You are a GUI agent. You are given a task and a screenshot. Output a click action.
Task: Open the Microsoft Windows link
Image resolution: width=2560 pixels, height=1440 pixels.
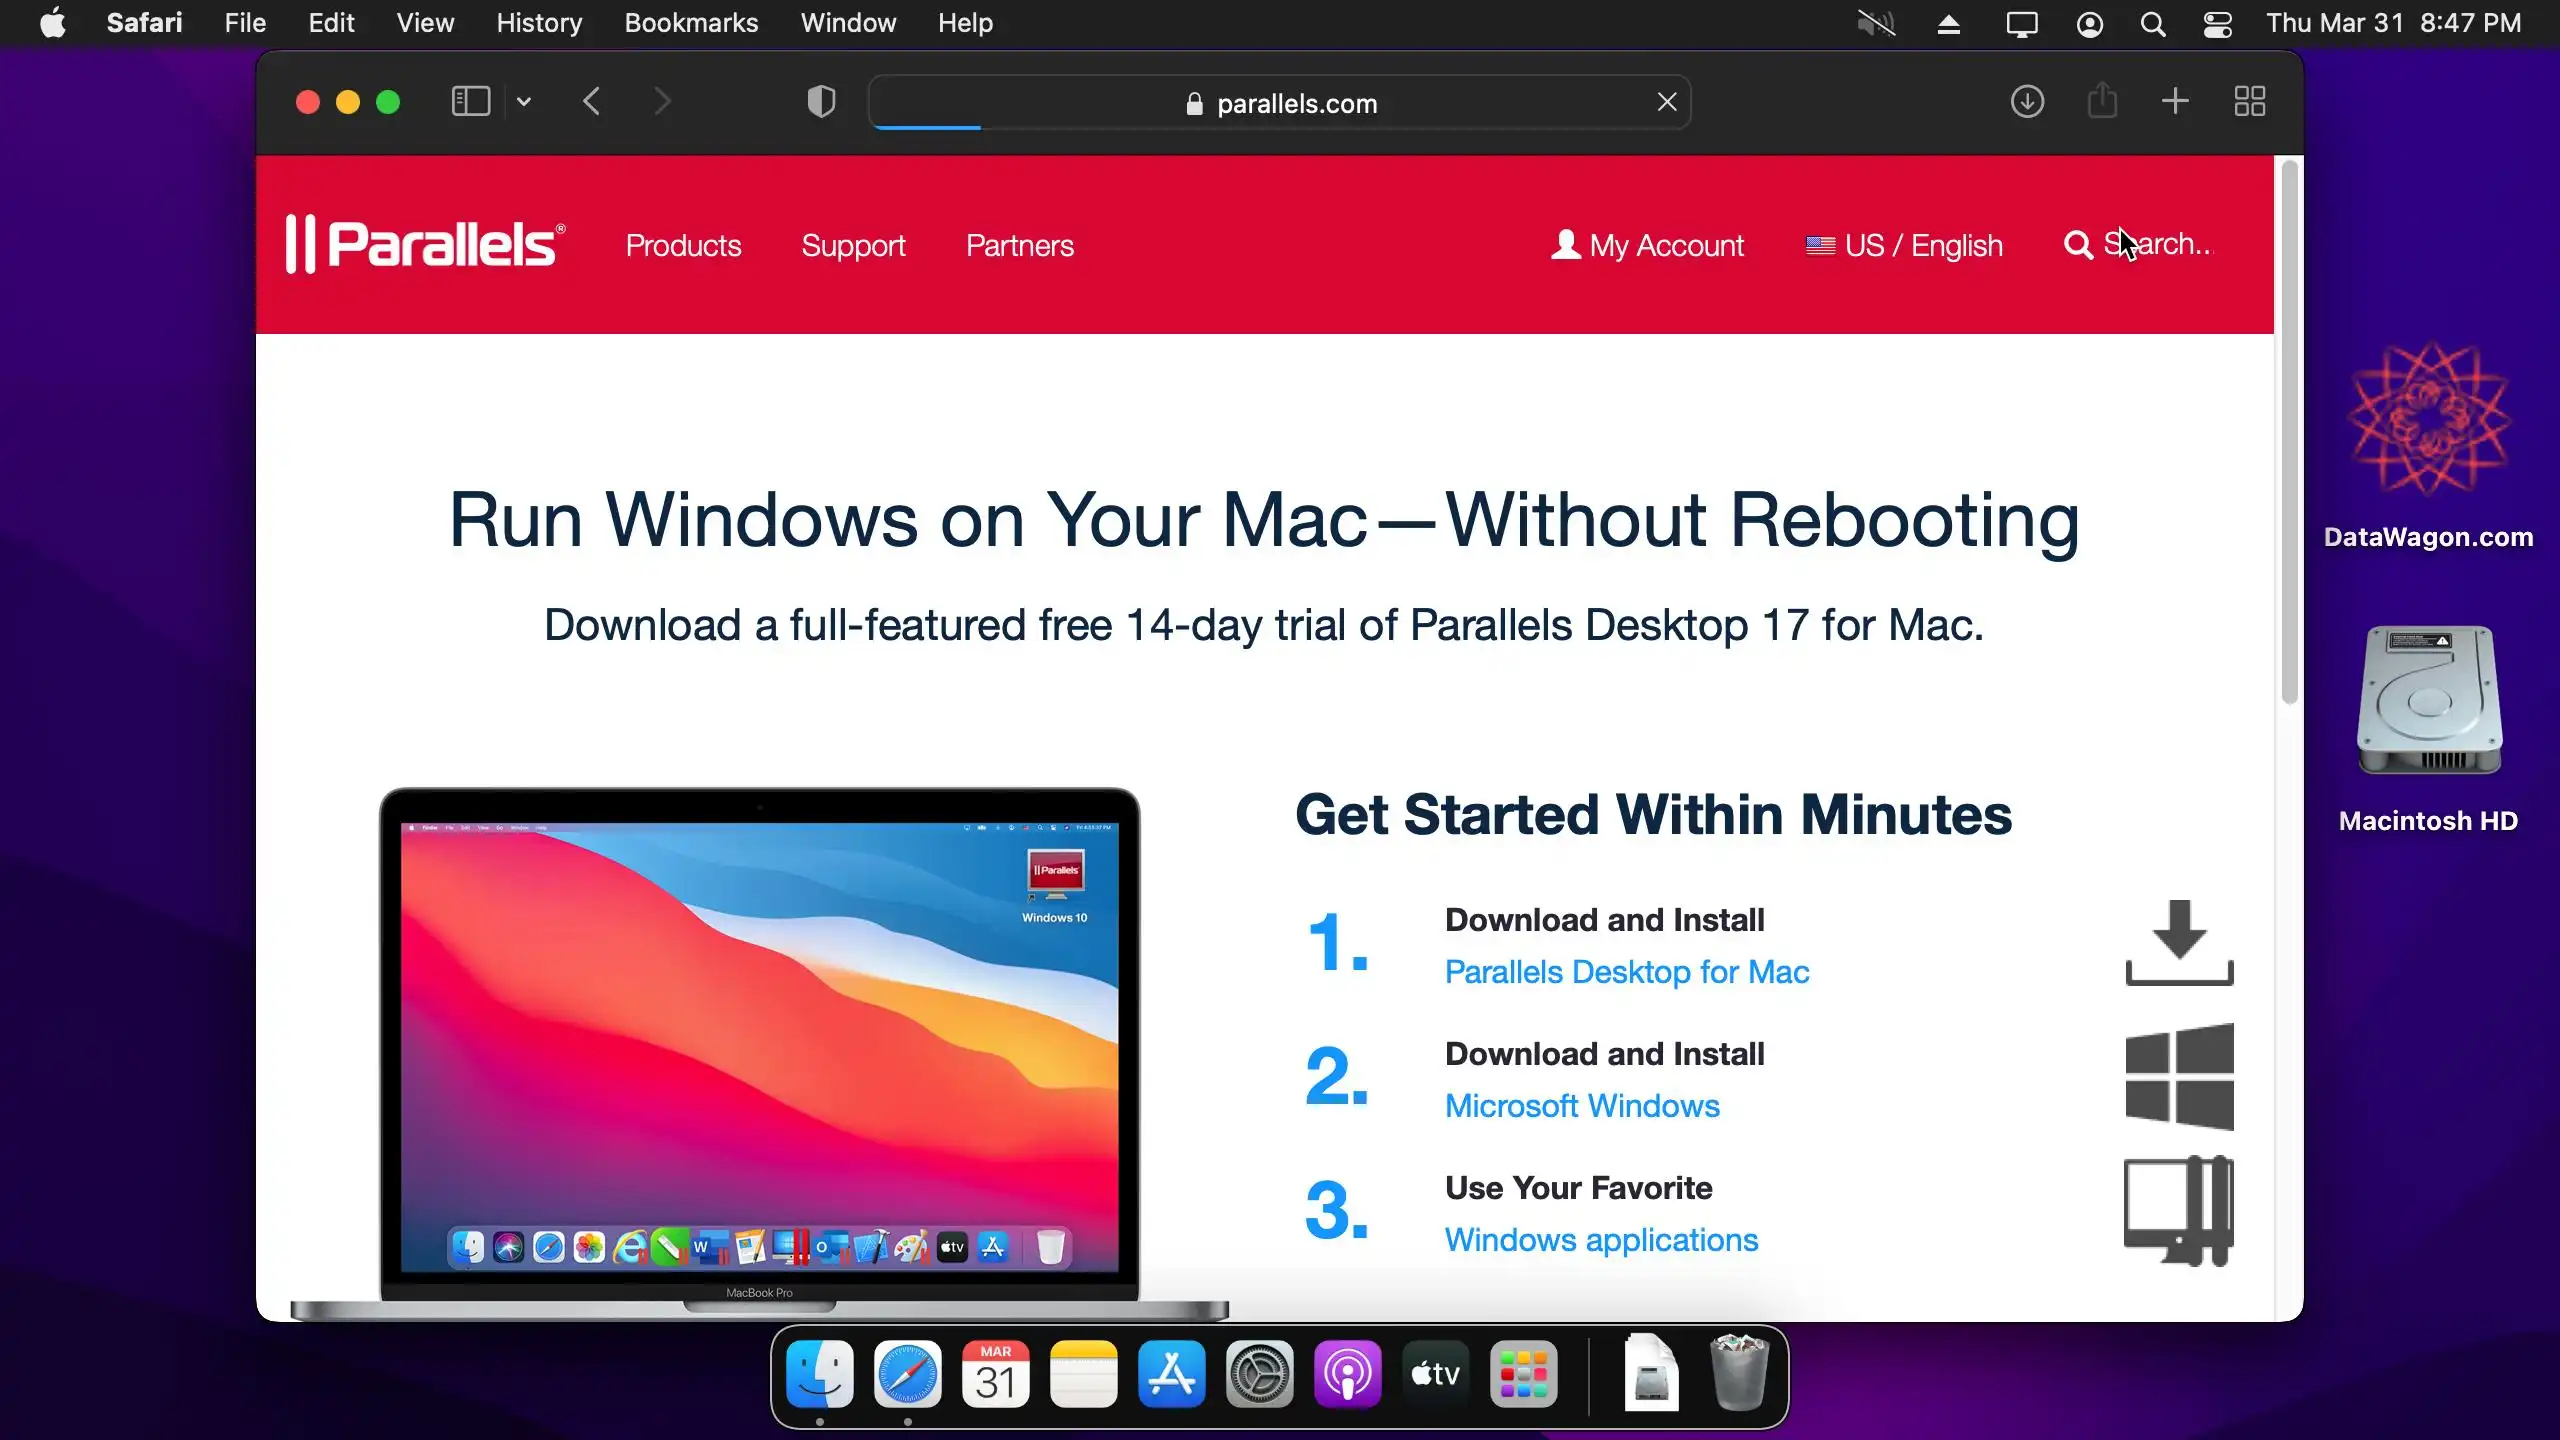[1582, 1106]
